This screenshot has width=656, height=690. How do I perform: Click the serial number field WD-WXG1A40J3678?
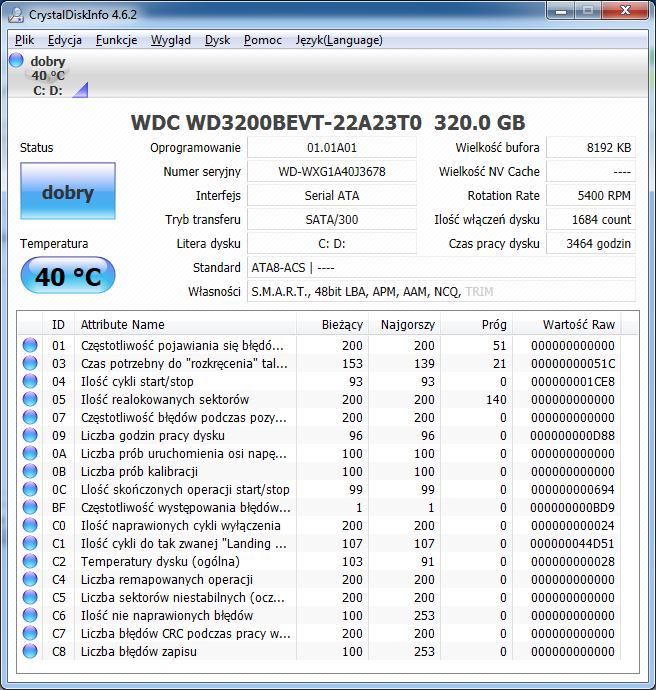tap(332, 172)
